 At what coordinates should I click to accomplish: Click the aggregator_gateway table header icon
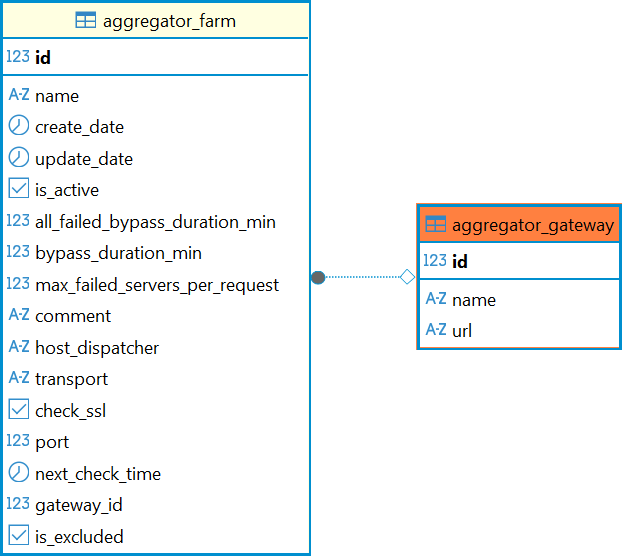click(435, 225)
